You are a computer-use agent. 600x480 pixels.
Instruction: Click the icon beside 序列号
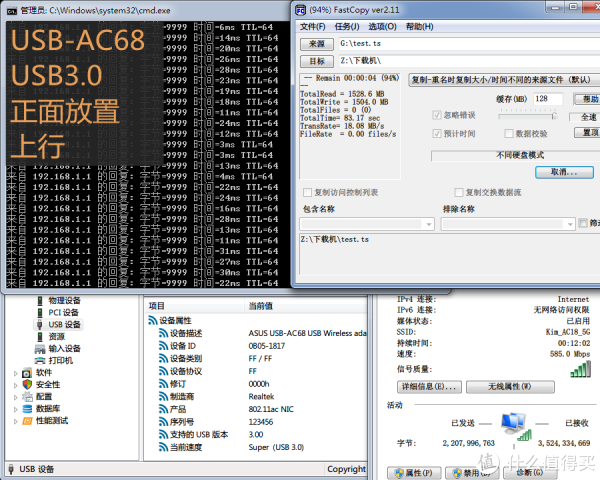coord(163,422)
